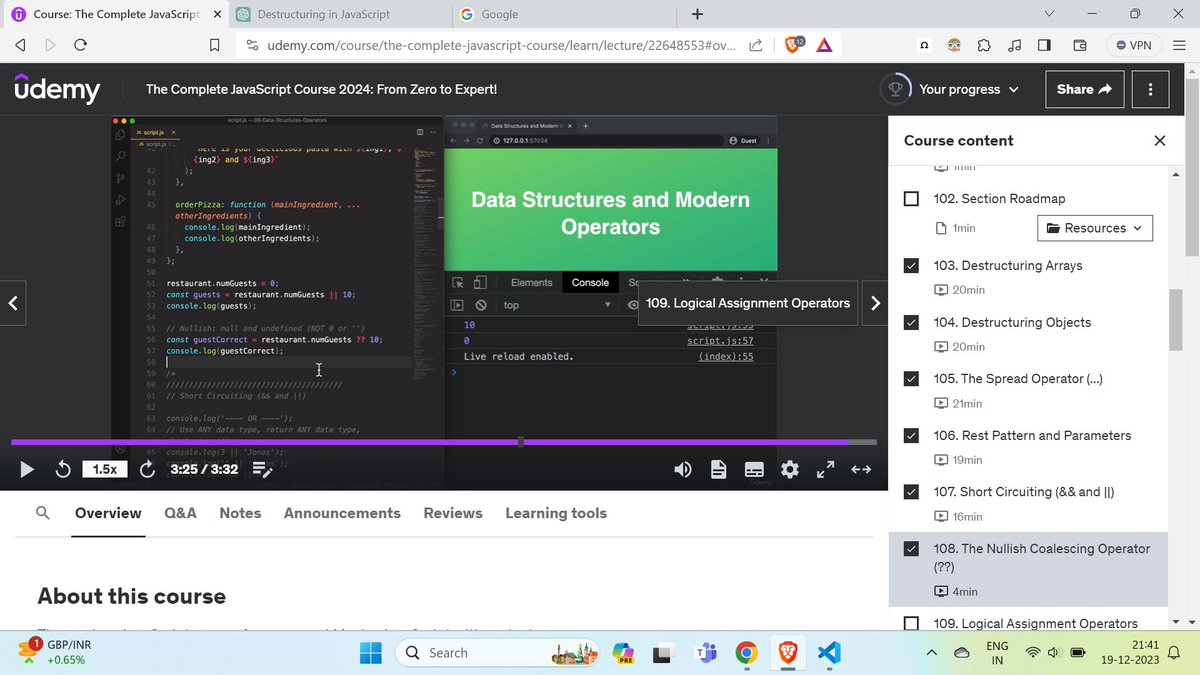
Task: Click the course title in header
Action: (321, 89)
